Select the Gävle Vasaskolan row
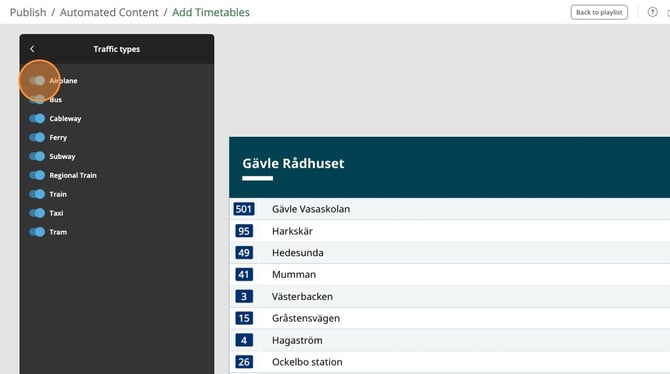The width and height of the screenshot is (670, 374). pos(450,209)
